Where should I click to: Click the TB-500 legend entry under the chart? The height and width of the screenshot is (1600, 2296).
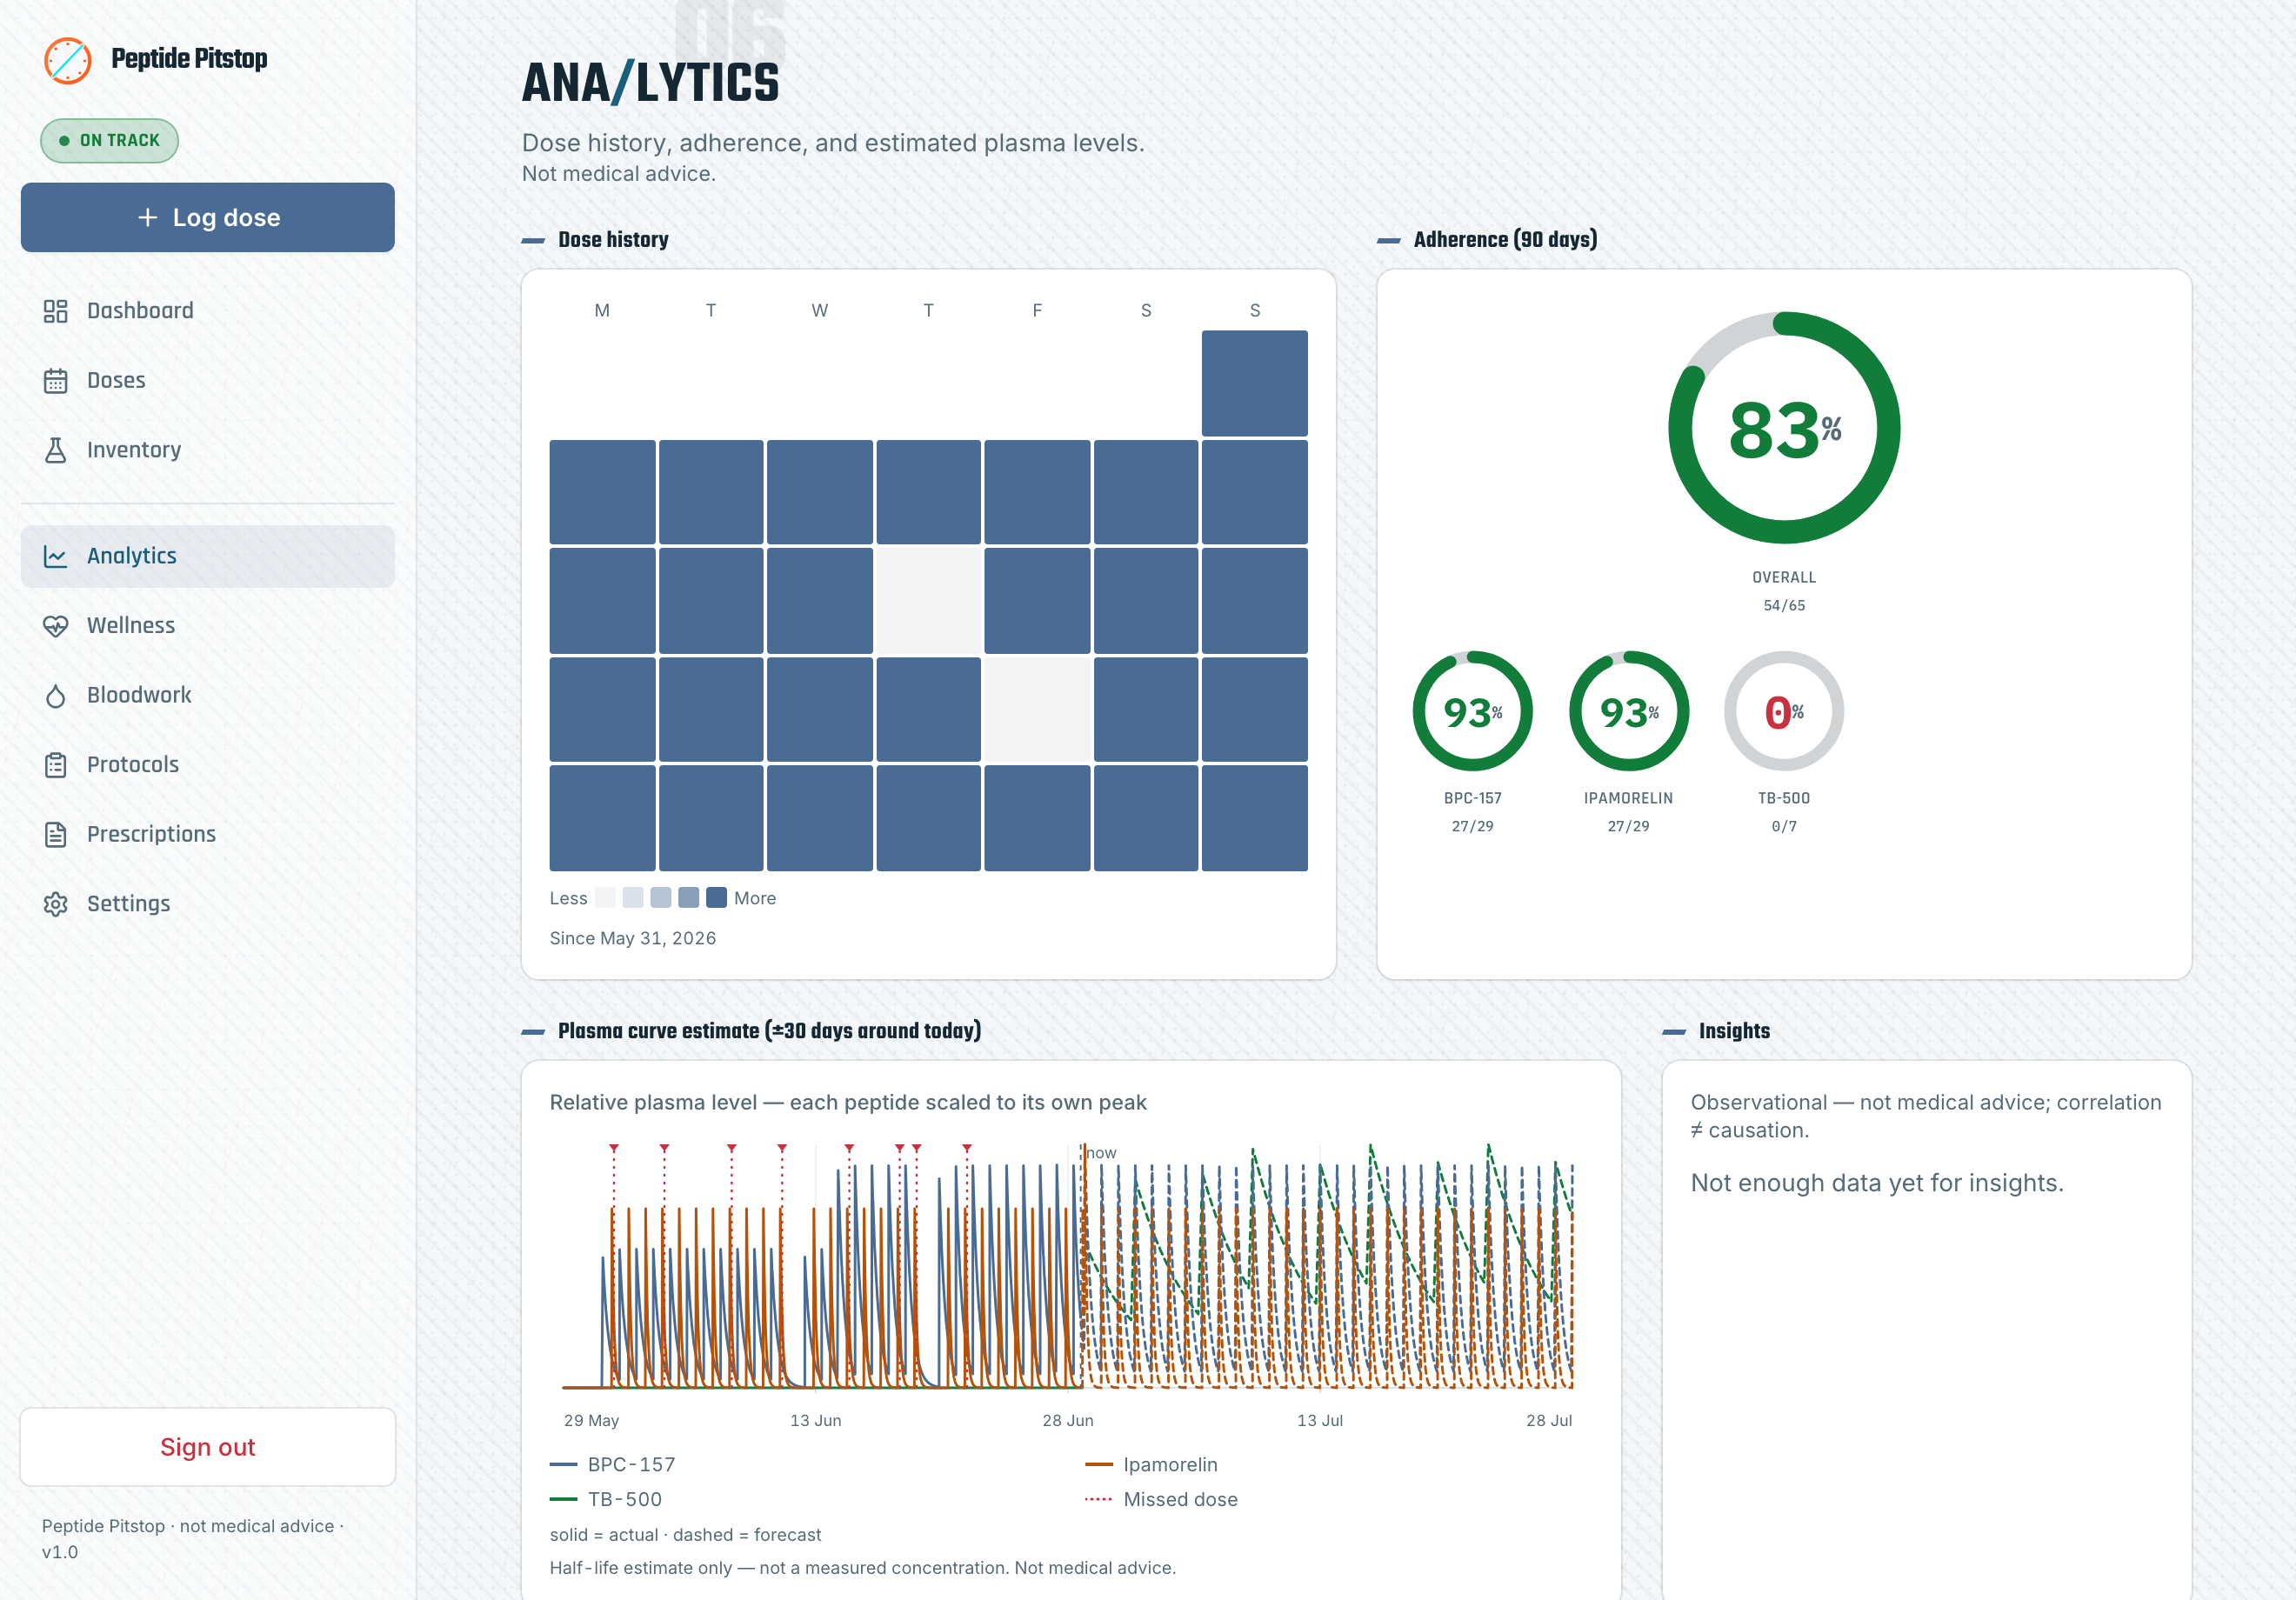click(x=606, y=1500)
